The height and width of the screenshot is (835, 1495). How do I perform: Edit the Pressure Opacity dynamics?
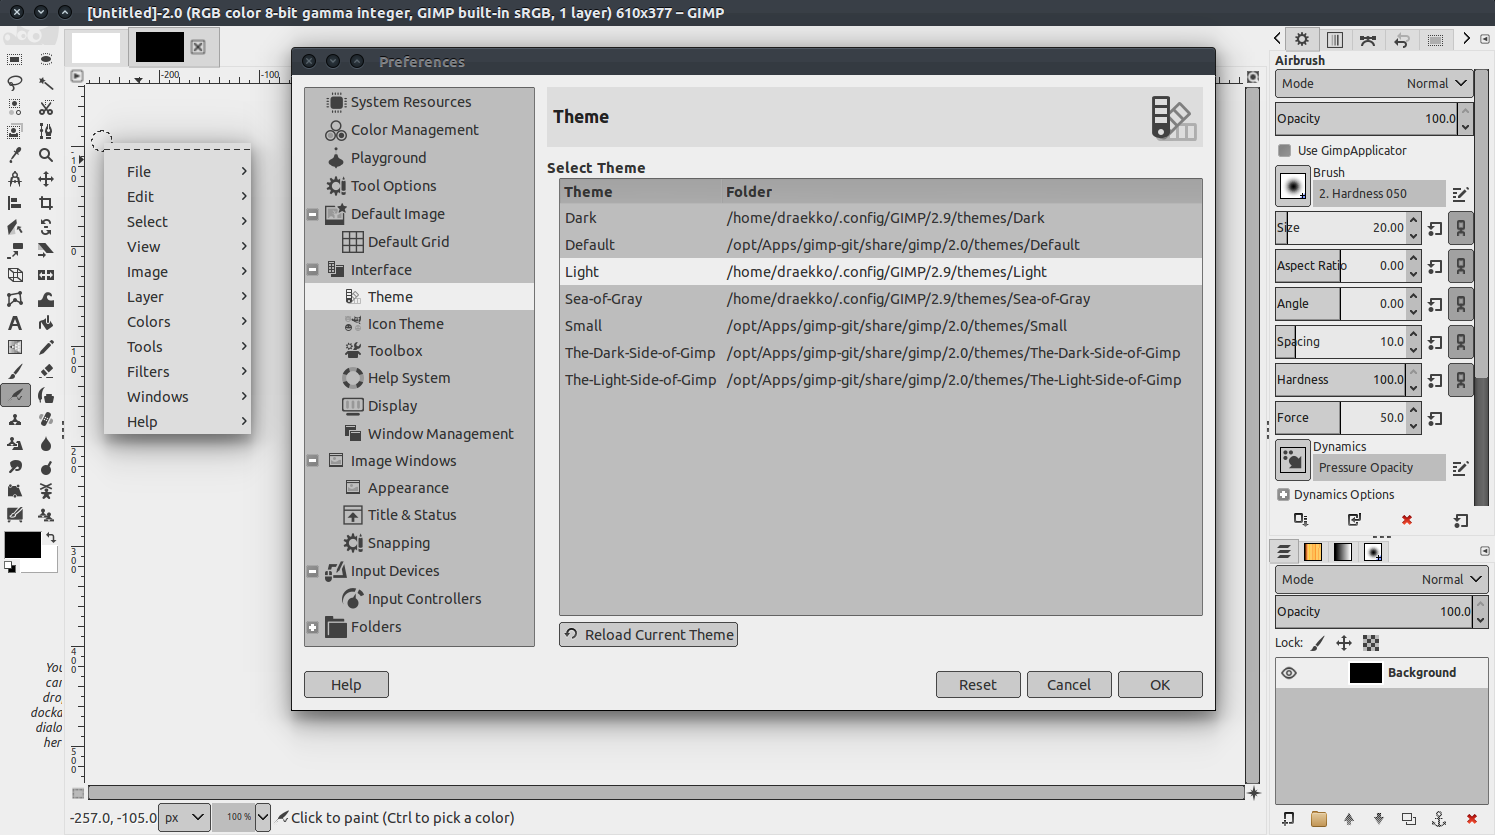[x=1460, y=468]
